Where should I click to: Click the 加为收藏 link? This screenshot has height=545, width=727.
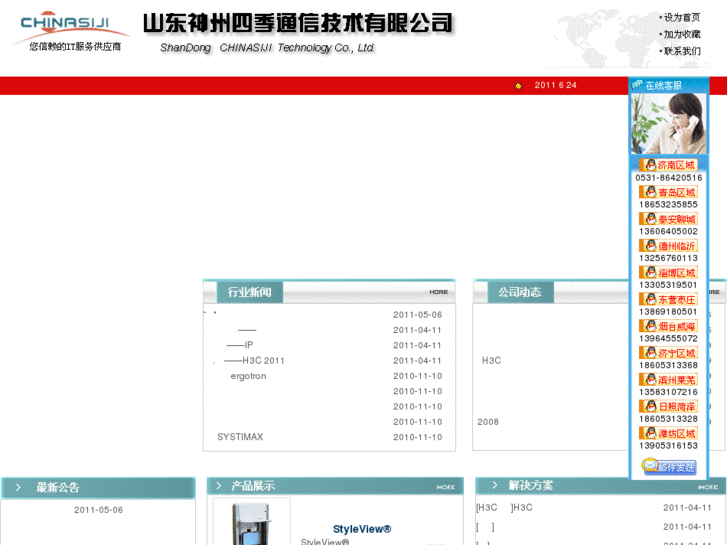tap(682, 34)
